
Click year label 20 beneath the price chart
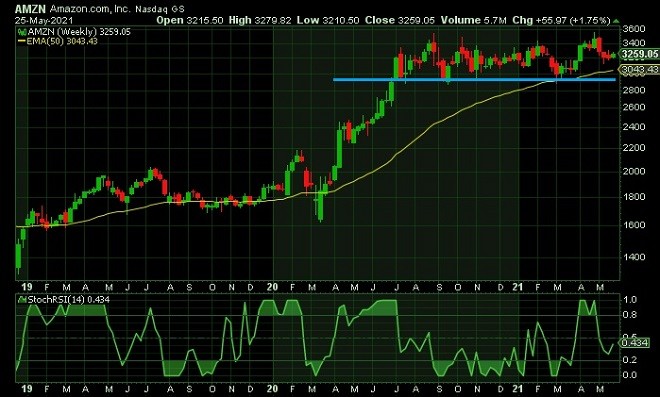(x=272, y=287)
